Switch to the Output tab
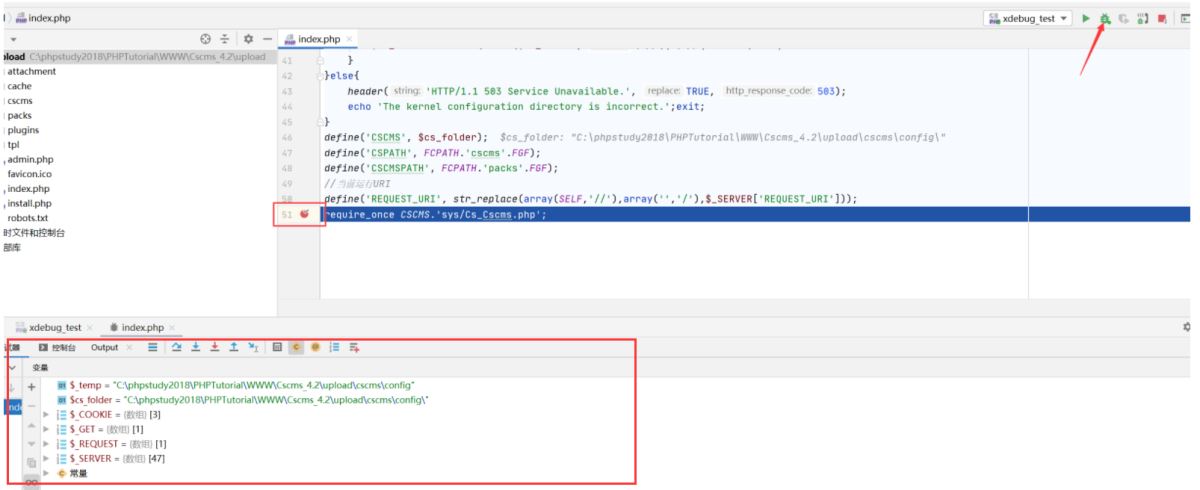The height and width of the screenshot is (490, 1200). (x=104, y=348)
